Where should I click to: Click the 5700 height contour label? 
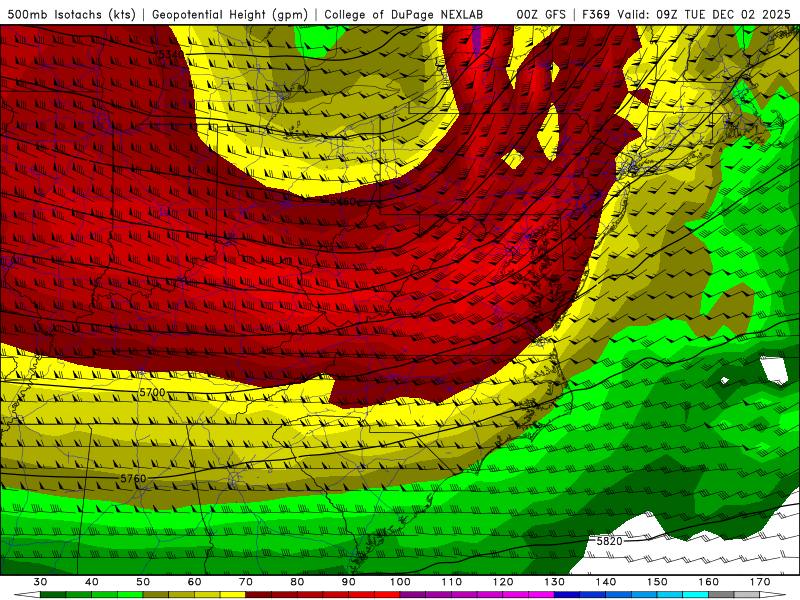click(x=152, y=392)
